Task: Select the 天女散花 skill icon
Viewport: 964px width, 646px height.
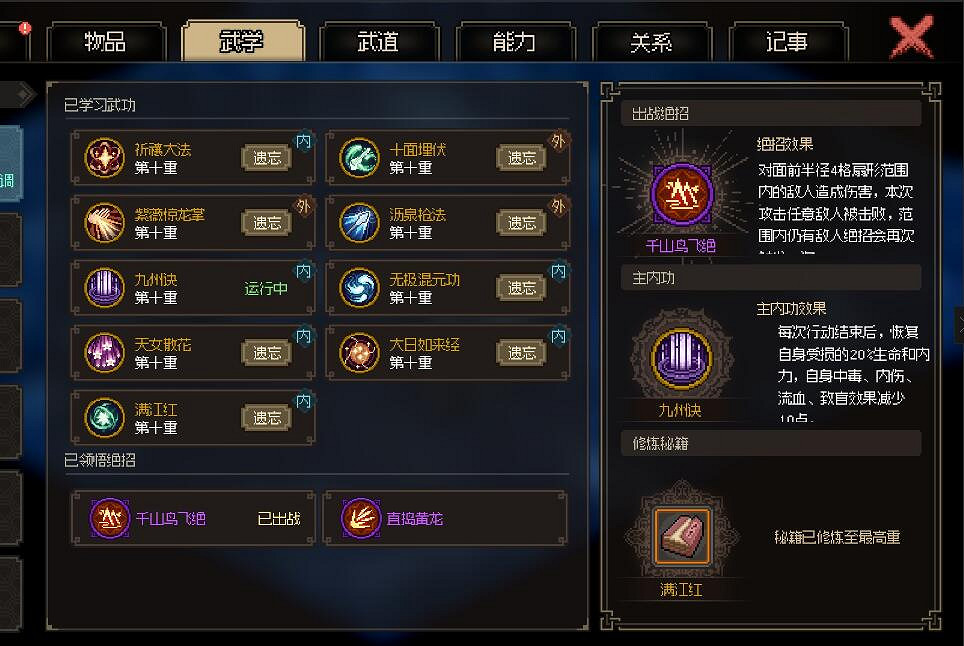Action: coord(104,353)
